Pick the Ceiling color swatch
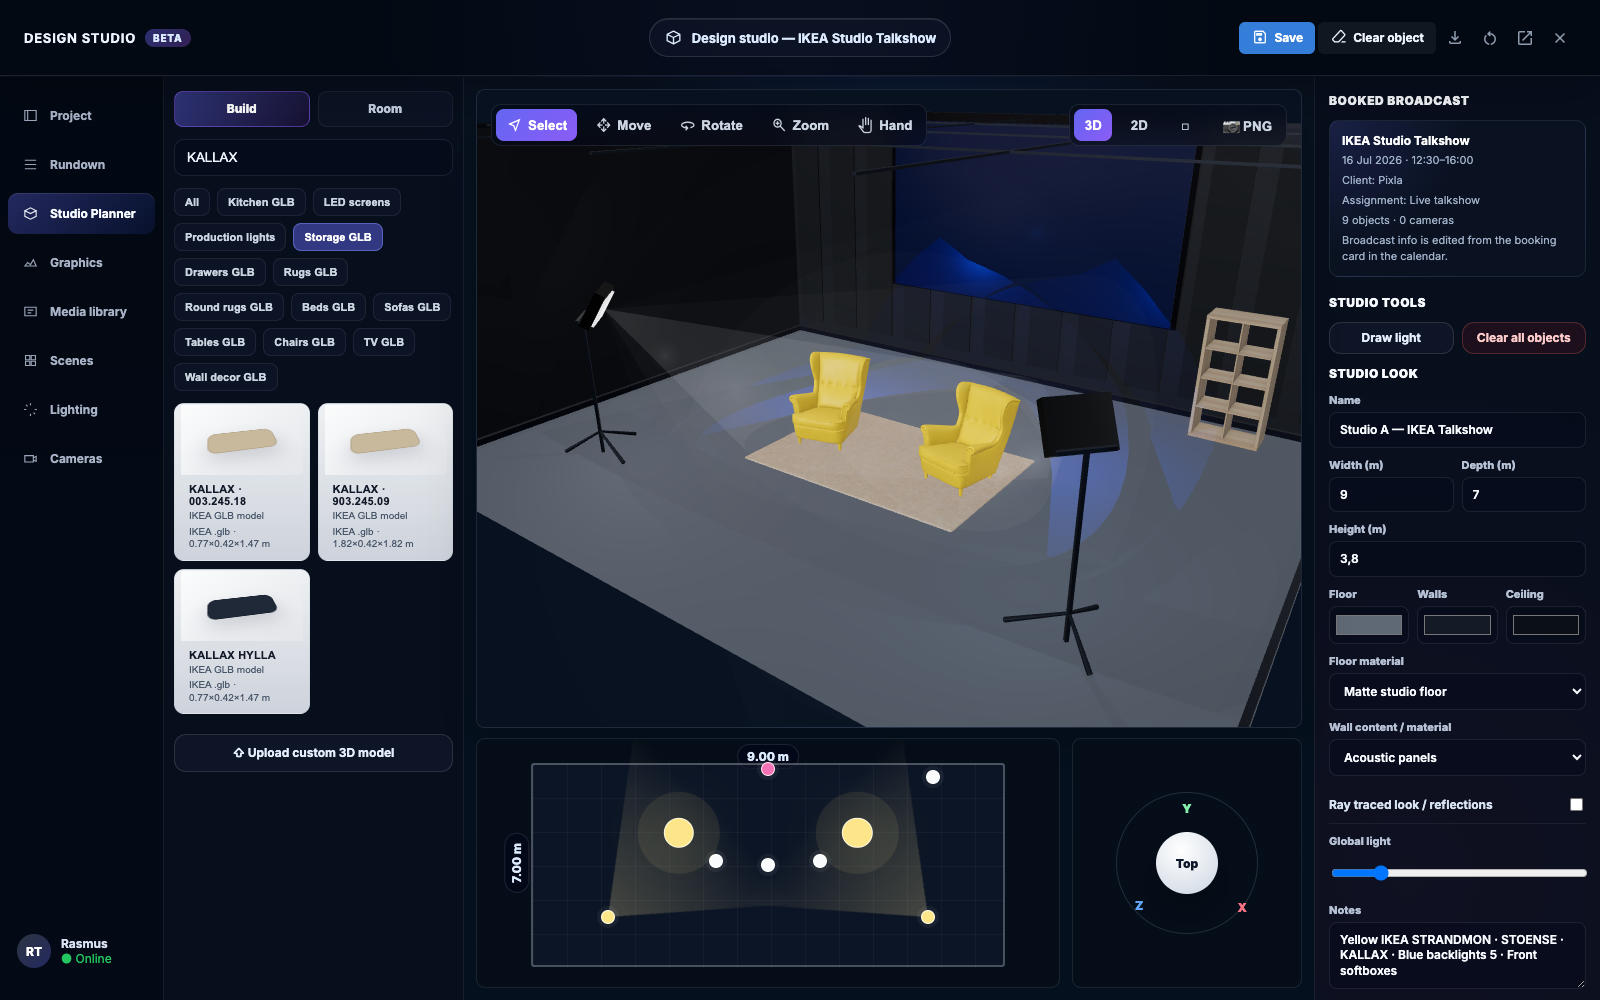The width and height of the screenshot is (1600, 1000). [x=1546, y=625]
